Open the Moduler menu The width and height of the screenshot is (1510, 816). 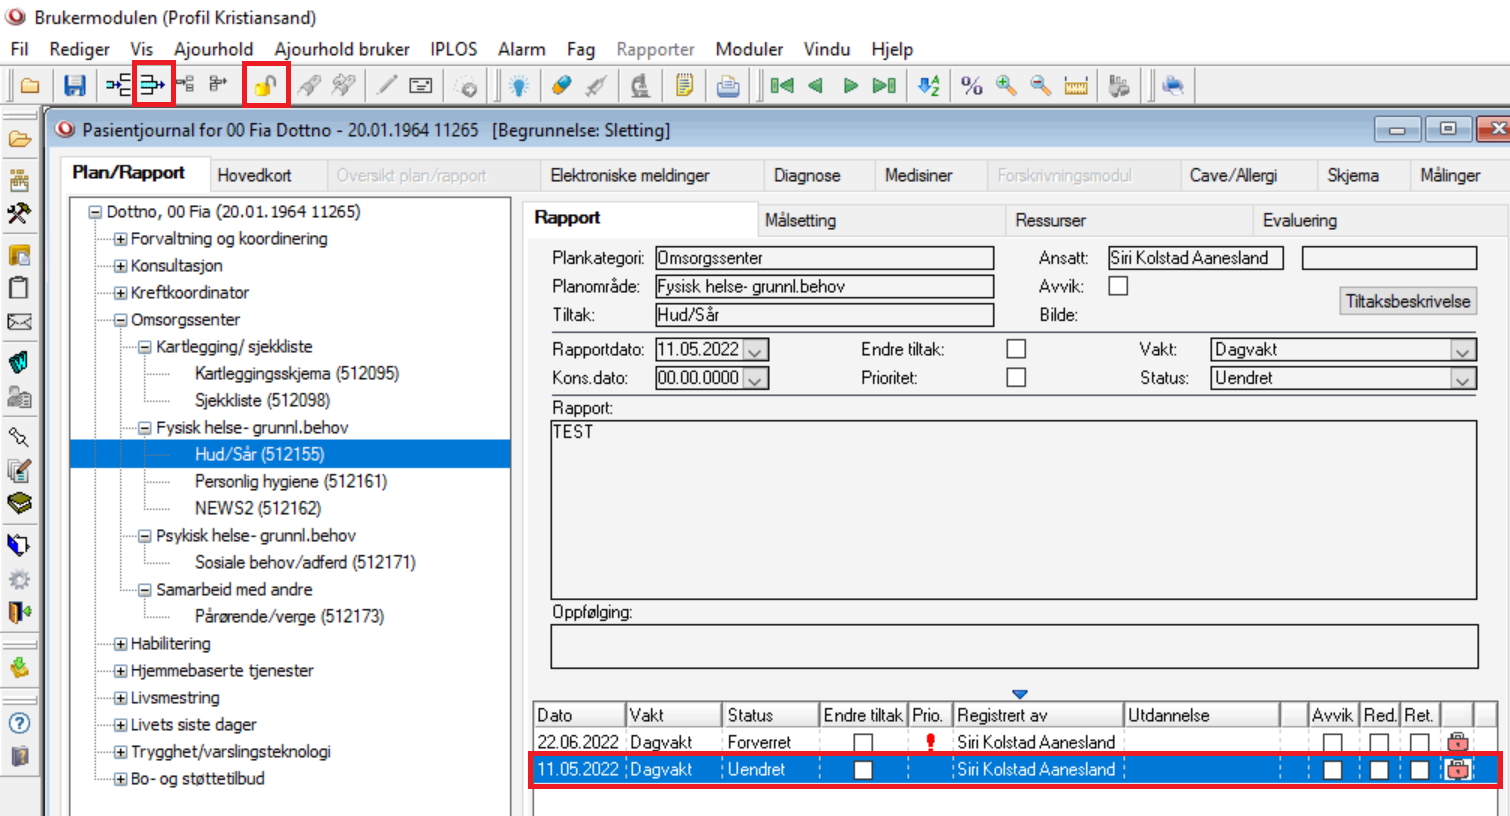click(749, 49)
